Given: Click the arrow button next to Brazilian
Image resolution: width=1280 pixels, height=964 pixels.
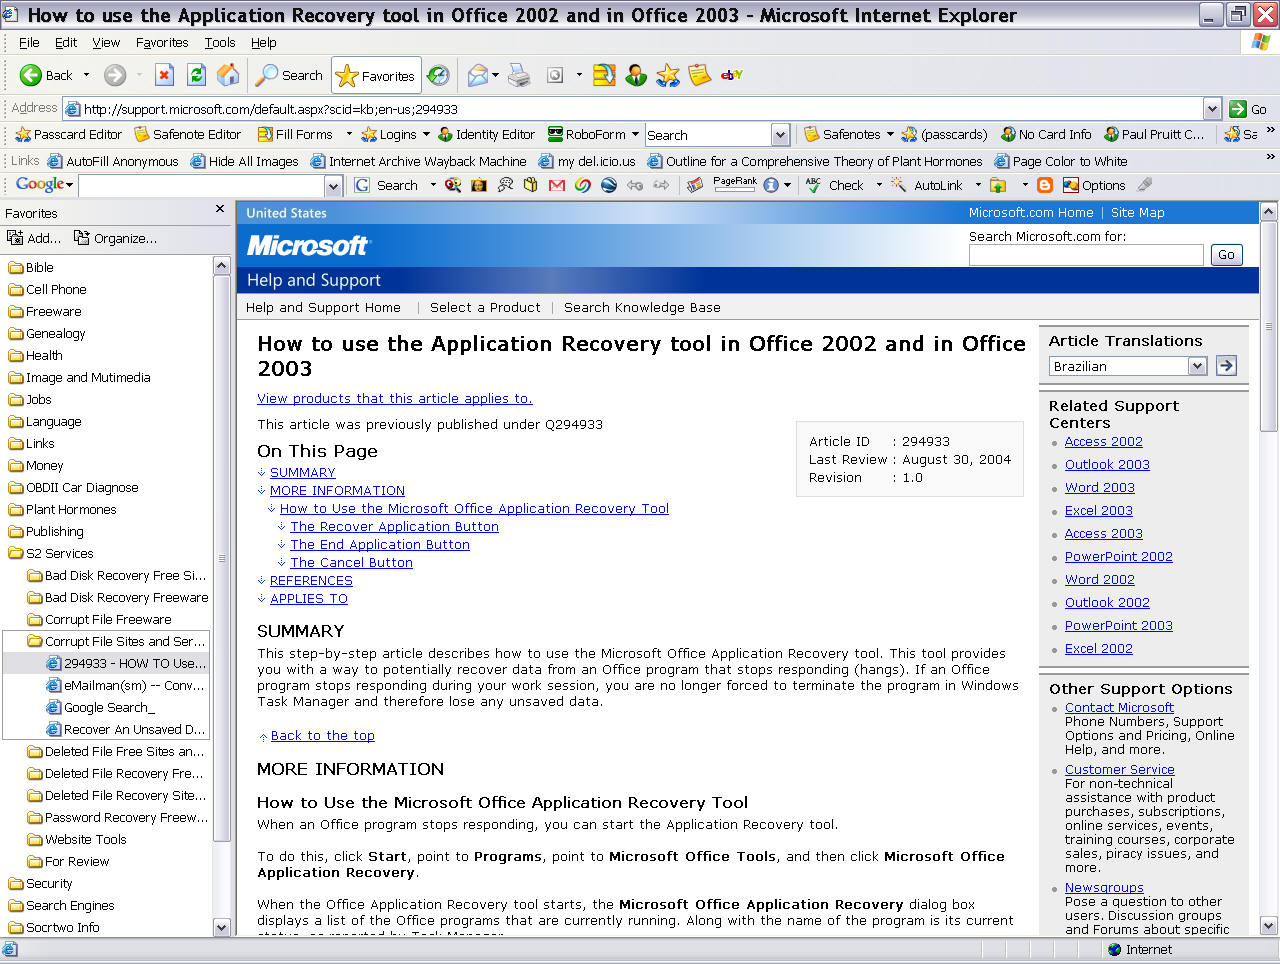Looking at the screenshot, I should pyautogui.click(x=1226, y=366).
